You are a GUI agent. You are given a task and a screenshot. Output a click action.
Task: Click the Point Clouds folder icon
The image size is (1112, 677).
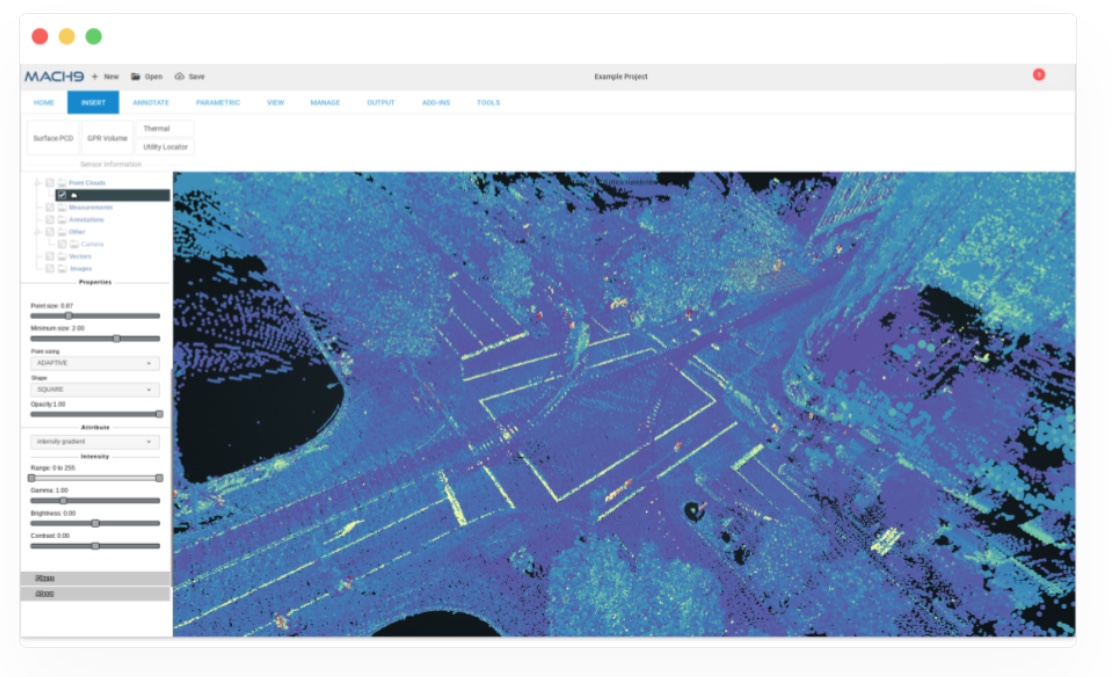[x=62, y=183]
